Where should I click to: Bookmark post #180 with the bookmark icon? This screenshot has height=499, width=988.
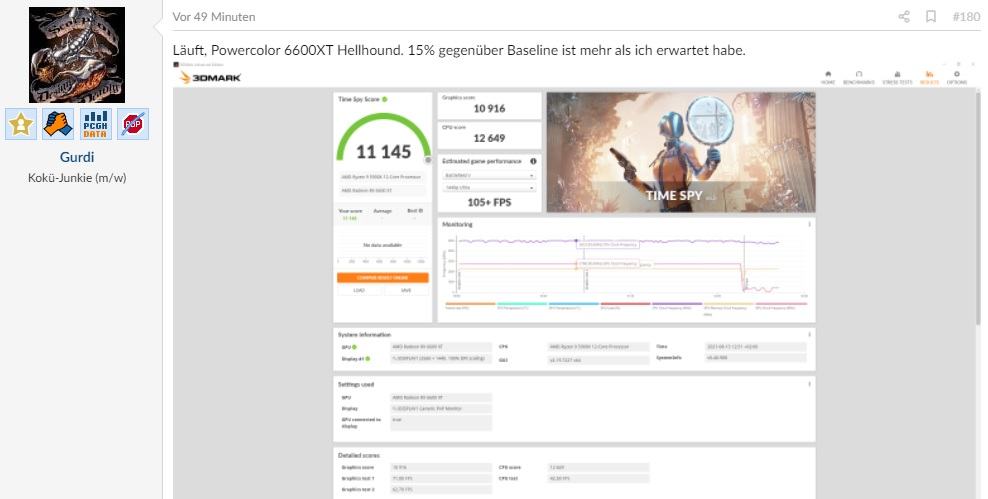coord(931,16)
